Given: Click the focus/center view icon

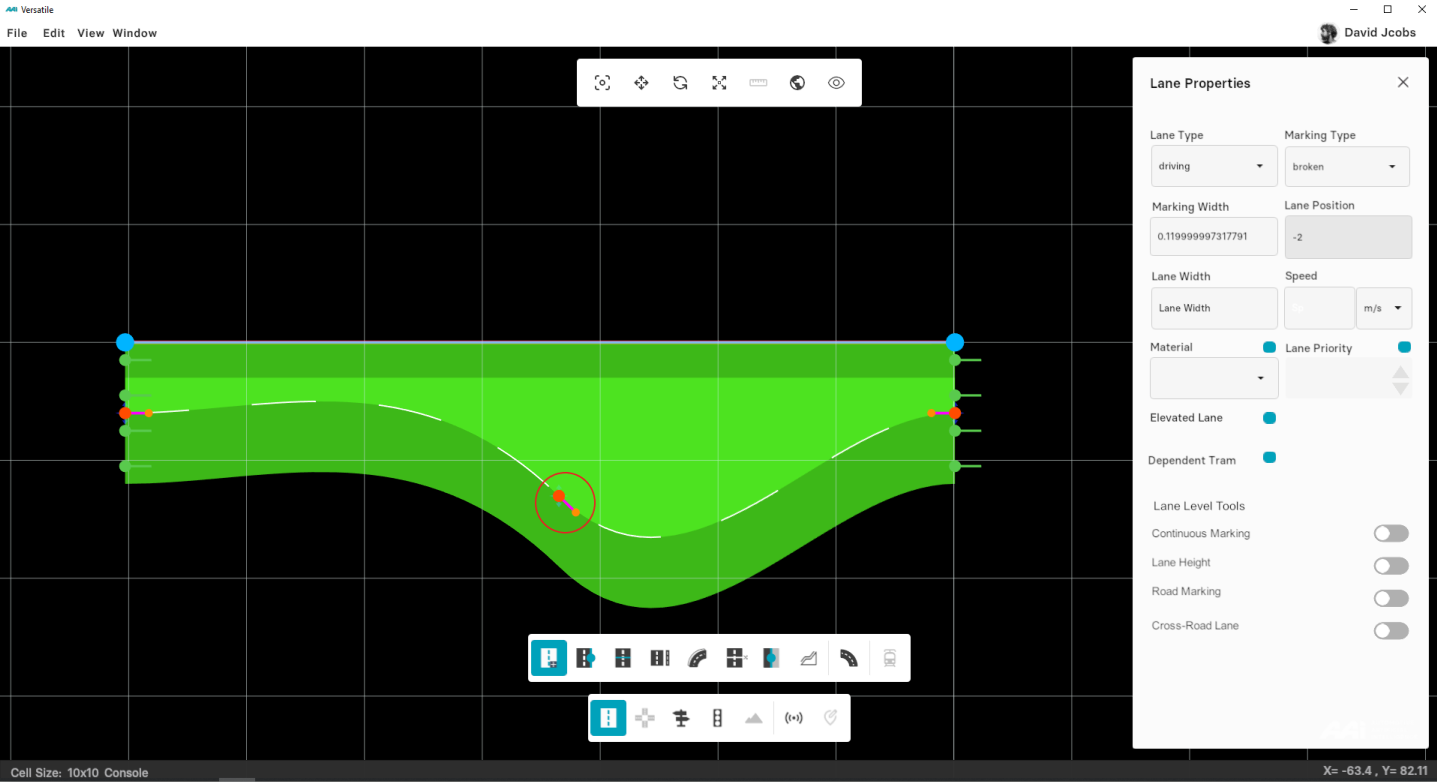Looking at the screenshot, I should [x=602, y=83].
